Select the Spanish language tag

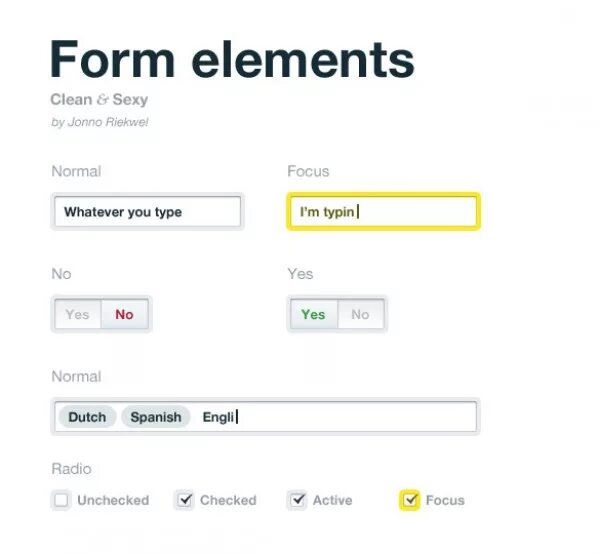[156, 417]
